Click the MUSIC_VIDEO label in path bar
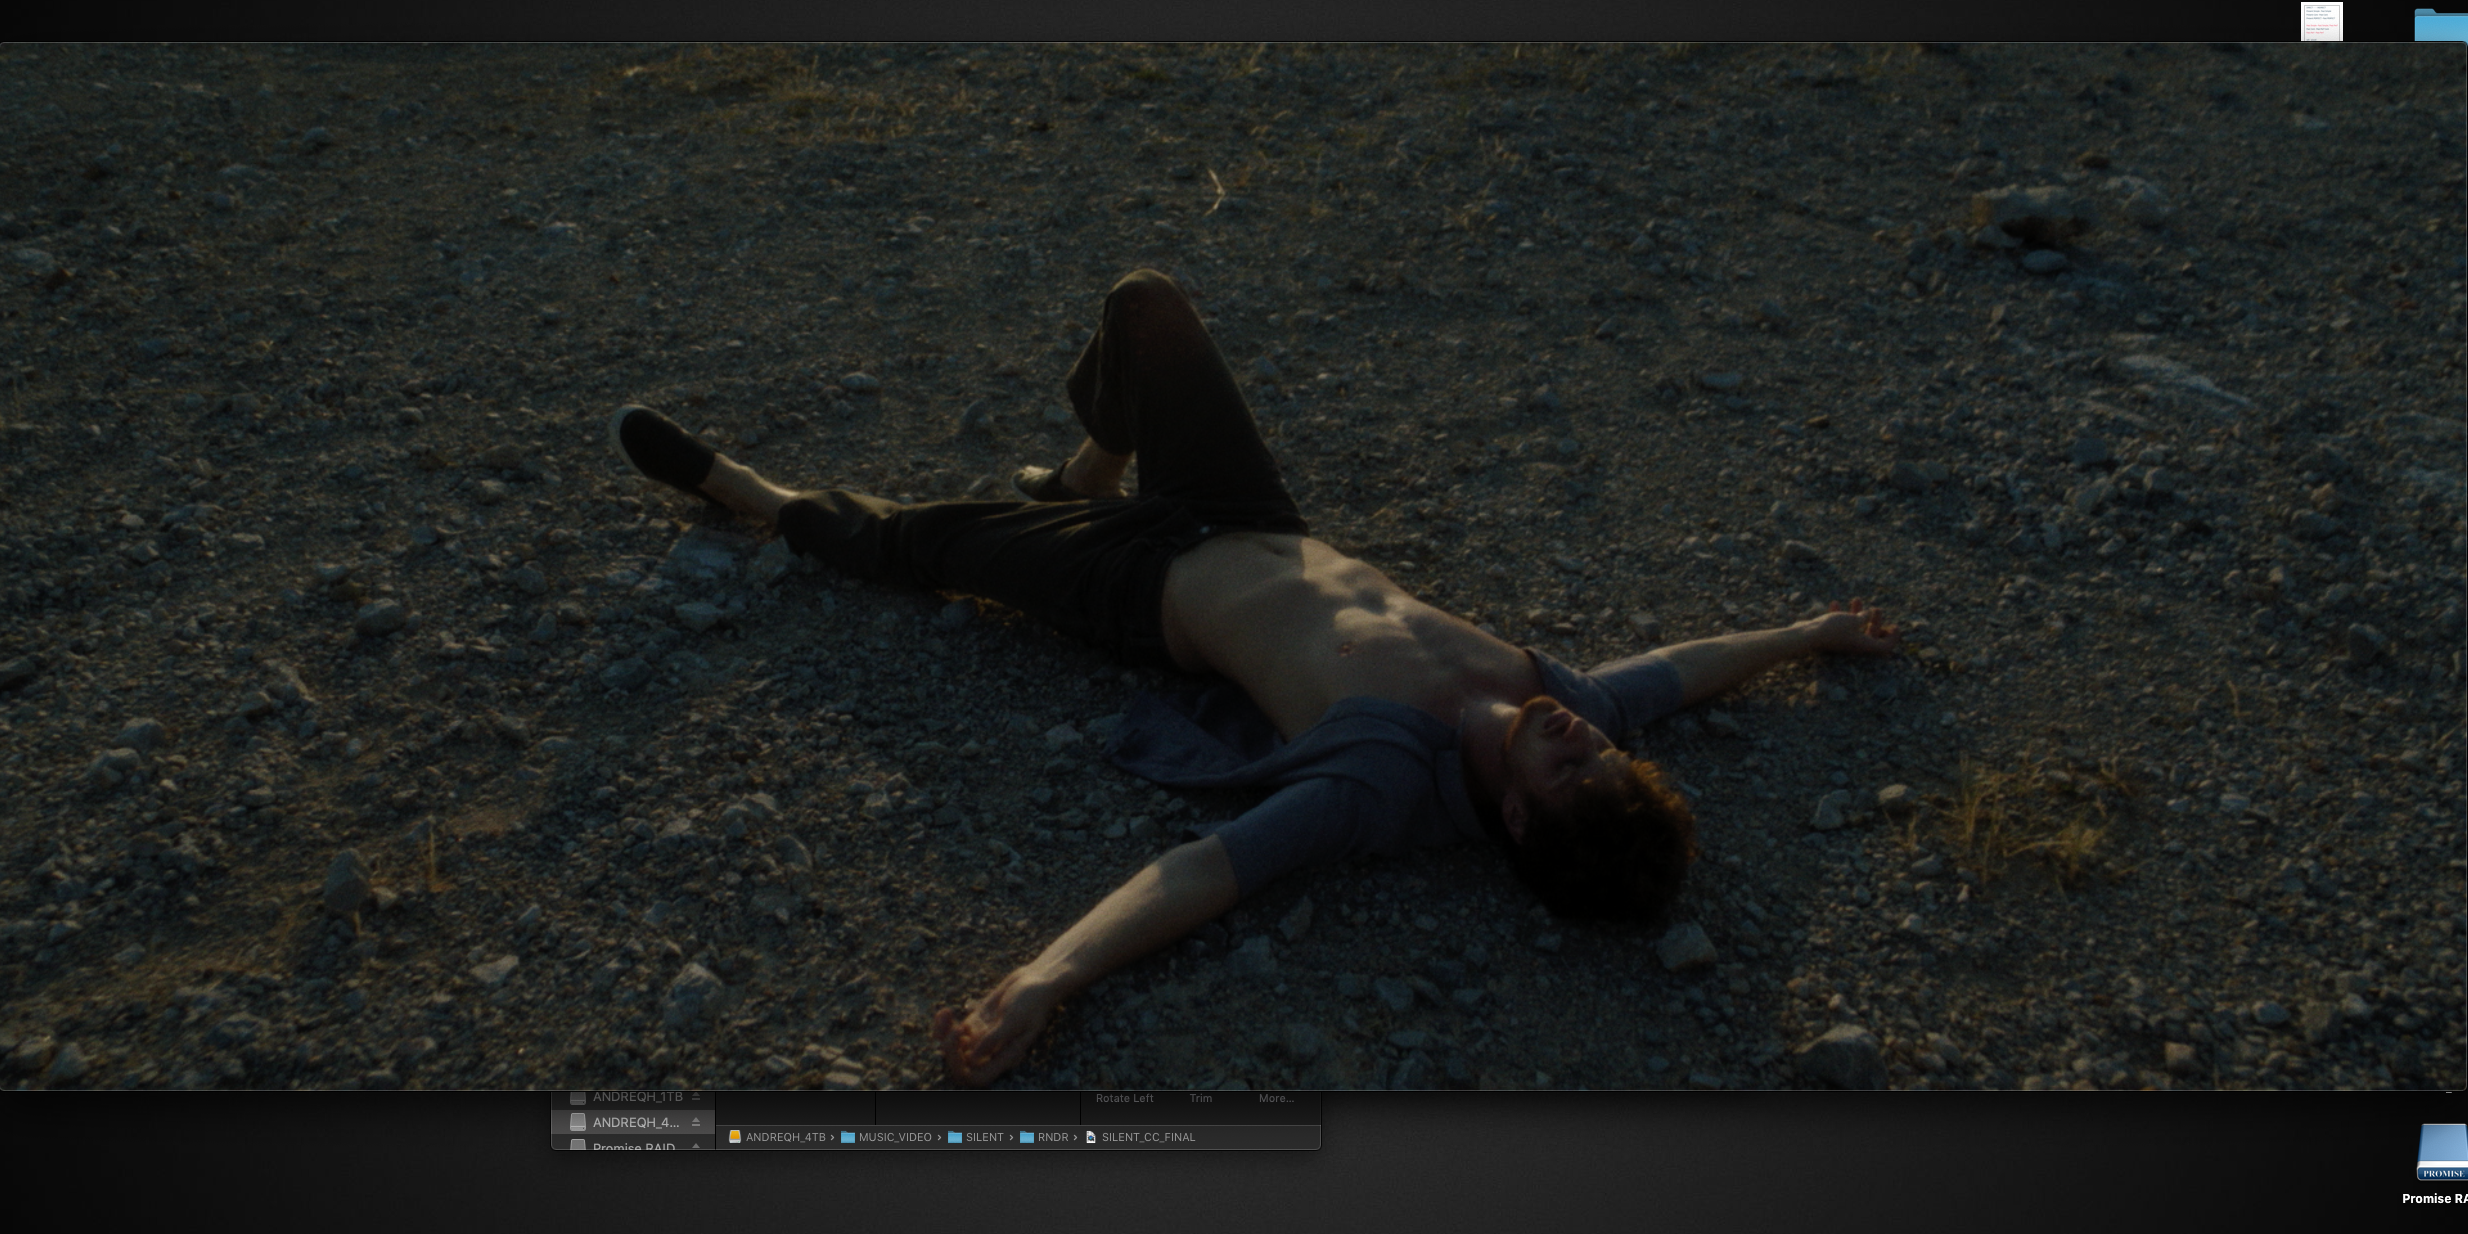2468x1234 pixels. pyautogui.click(x=895, y=1137)
